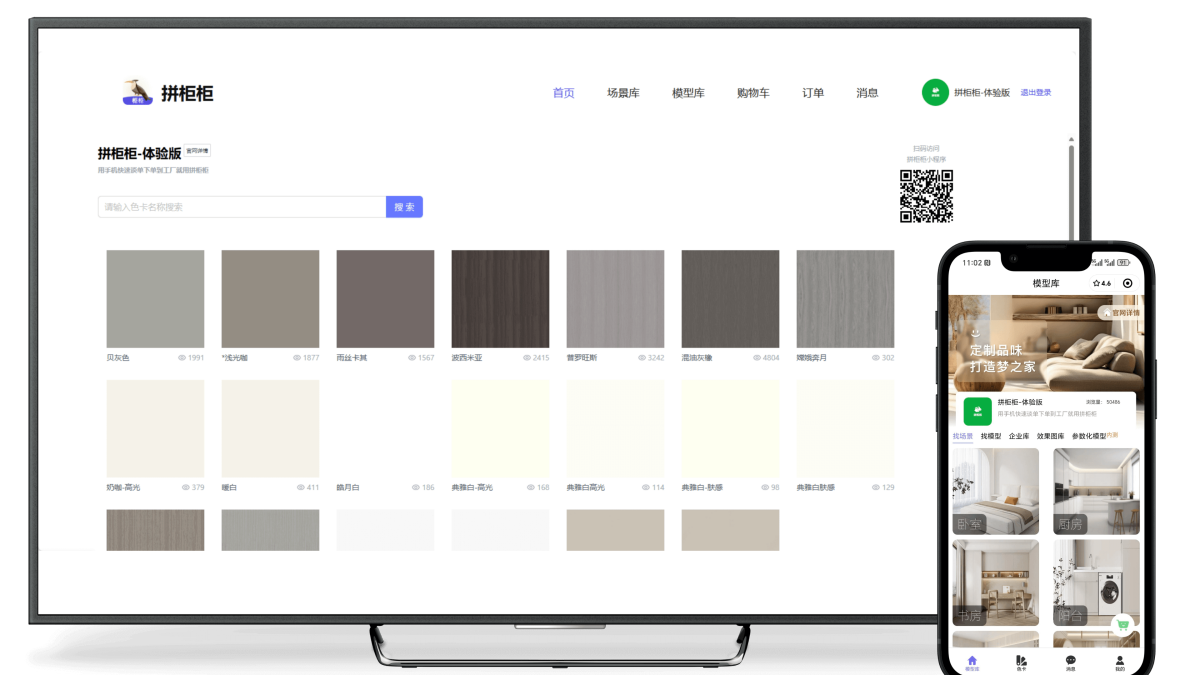1200x675 pixels.
Task: Click the green user avatar icon in header
Action: 935,92
